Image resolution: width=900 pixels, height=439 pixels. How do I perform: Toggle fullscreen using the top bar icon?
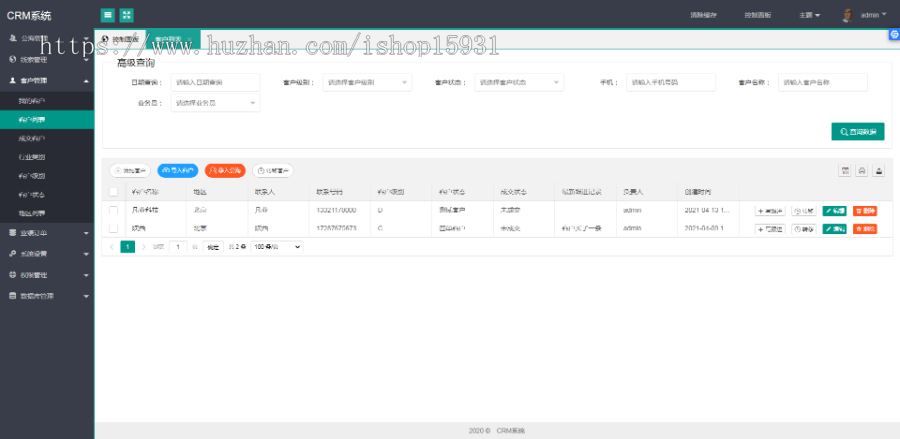tap(127, 15)
